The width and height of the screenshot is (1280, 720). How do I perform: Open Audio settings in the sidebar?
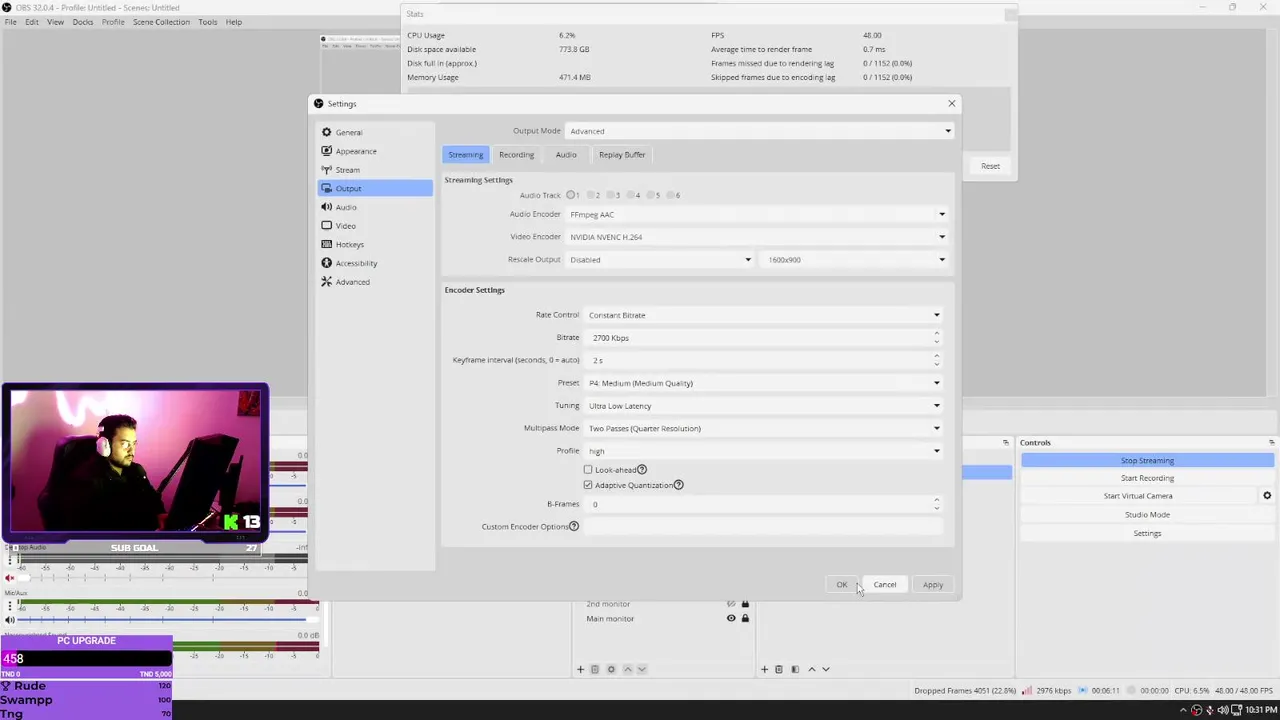coord(376,207)
